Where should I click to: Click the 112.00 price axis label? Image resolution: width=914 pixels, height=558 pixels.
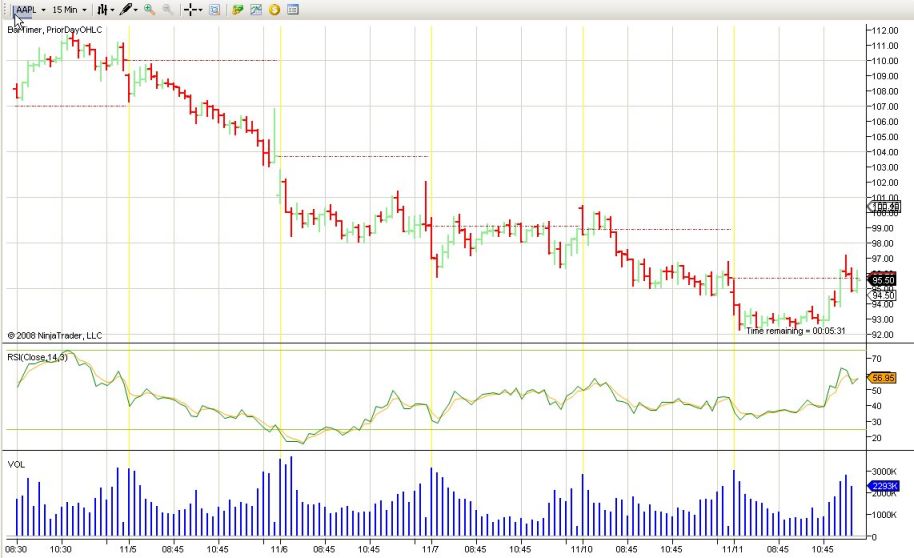pyautogui.click(x=885, y=30)
